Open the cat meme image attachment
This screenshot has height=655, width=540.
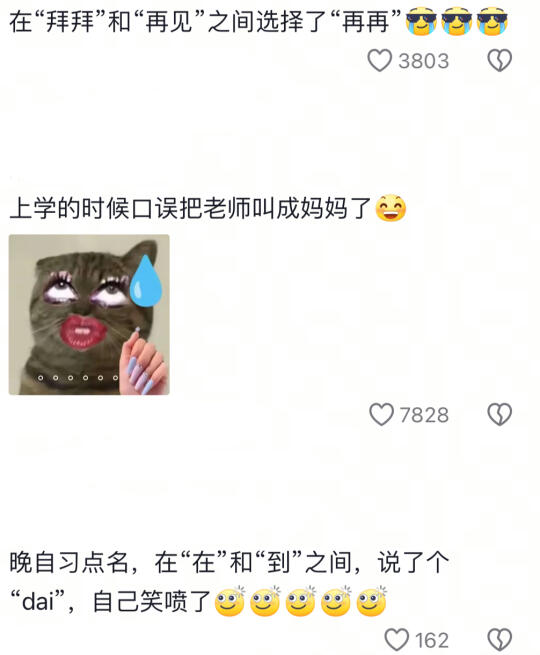click(x=89, y=315)
